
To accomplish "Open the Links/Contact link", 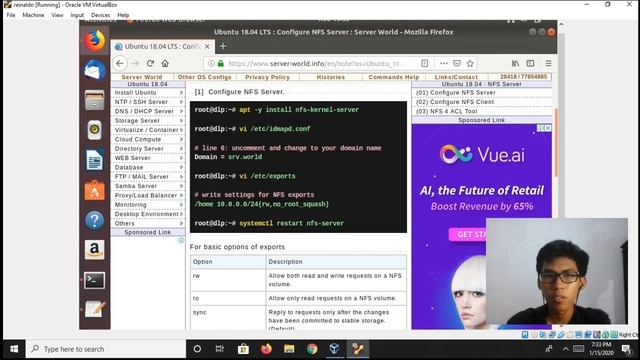I will pos(456,77).
